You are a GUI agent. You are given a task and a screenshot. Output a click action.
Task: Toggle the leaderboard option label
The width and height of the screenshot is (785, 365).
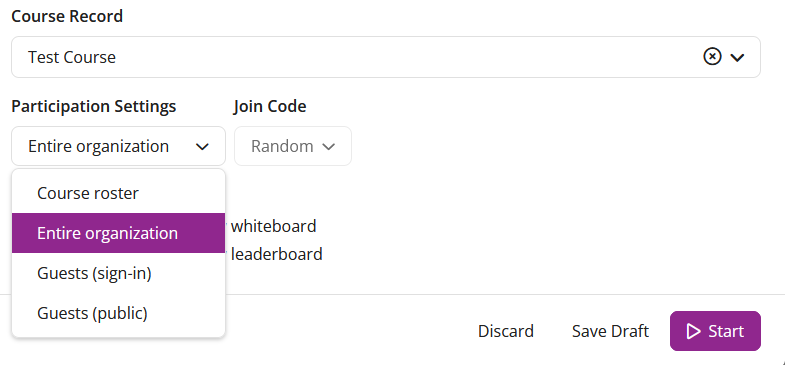point(277,254)
